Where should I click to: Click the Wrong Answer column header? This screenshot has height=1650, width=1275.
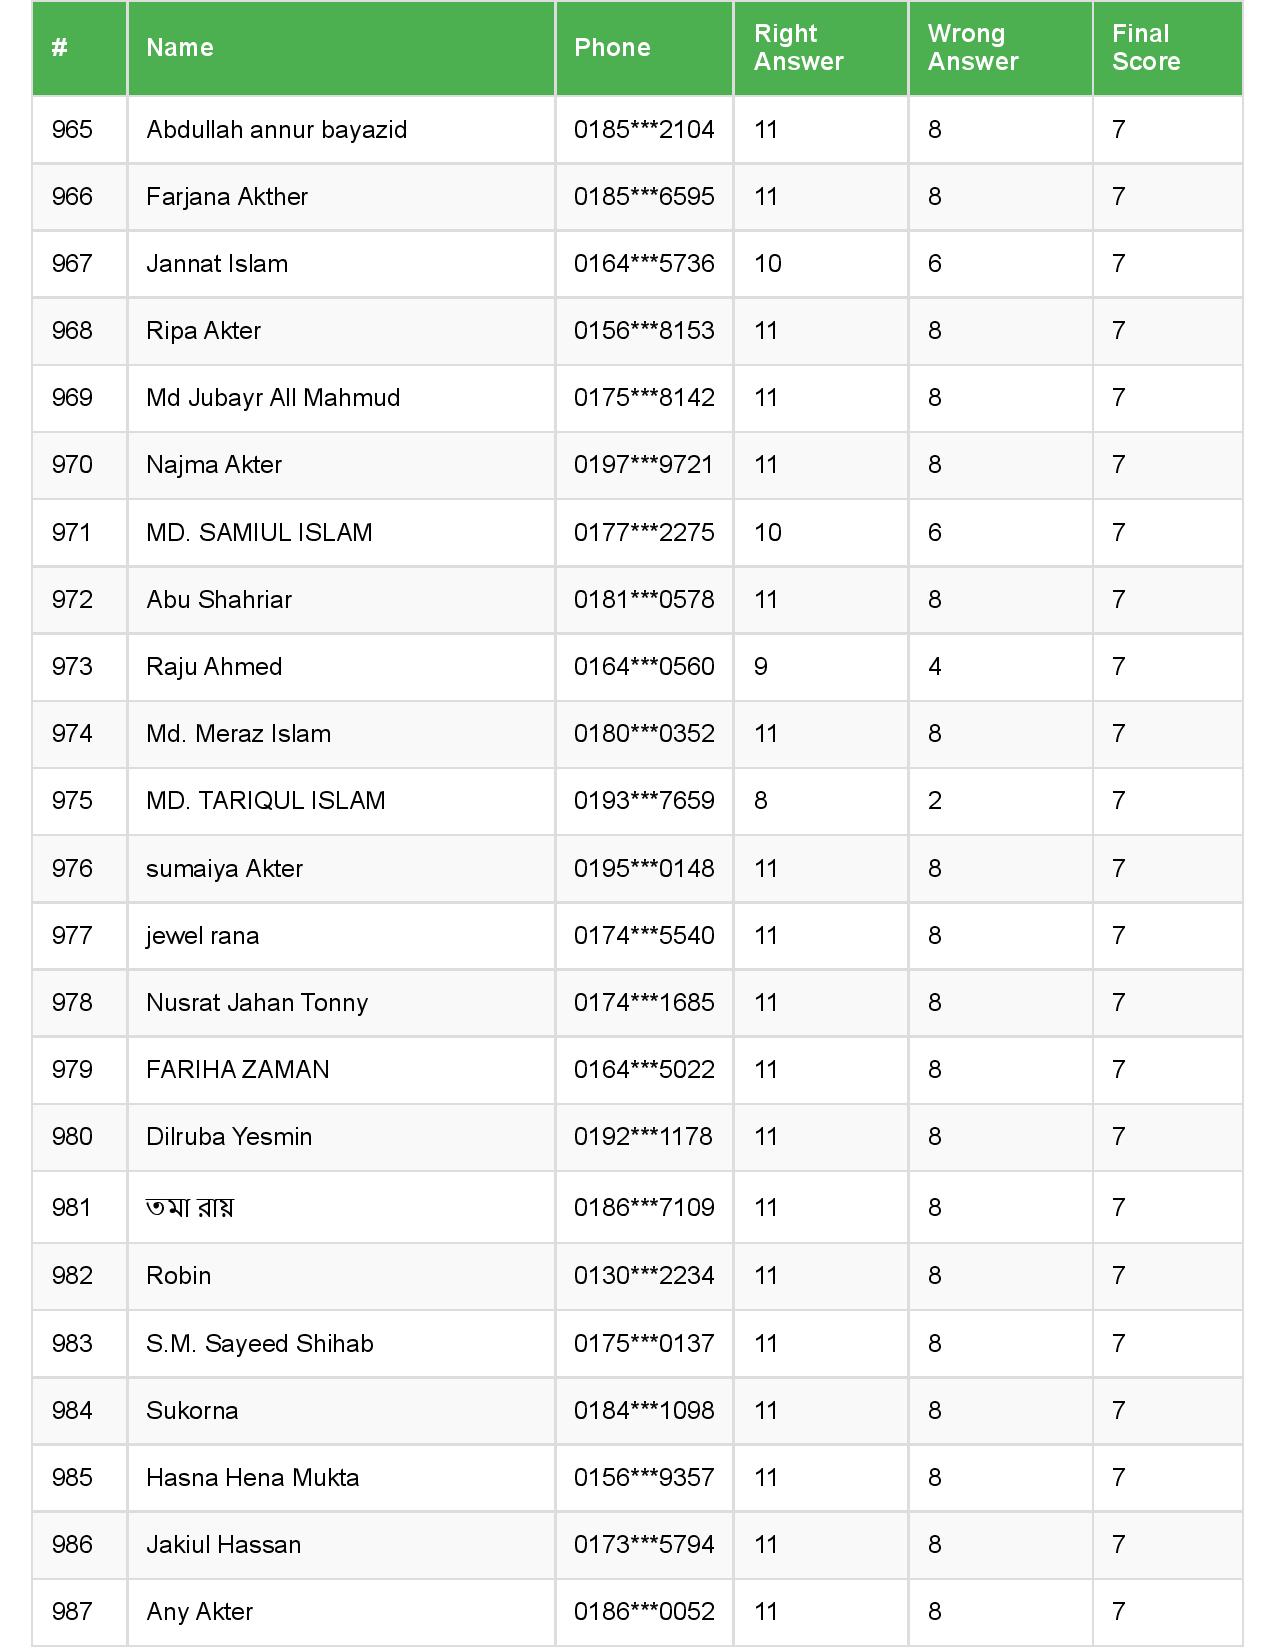[x=972, y=48]
